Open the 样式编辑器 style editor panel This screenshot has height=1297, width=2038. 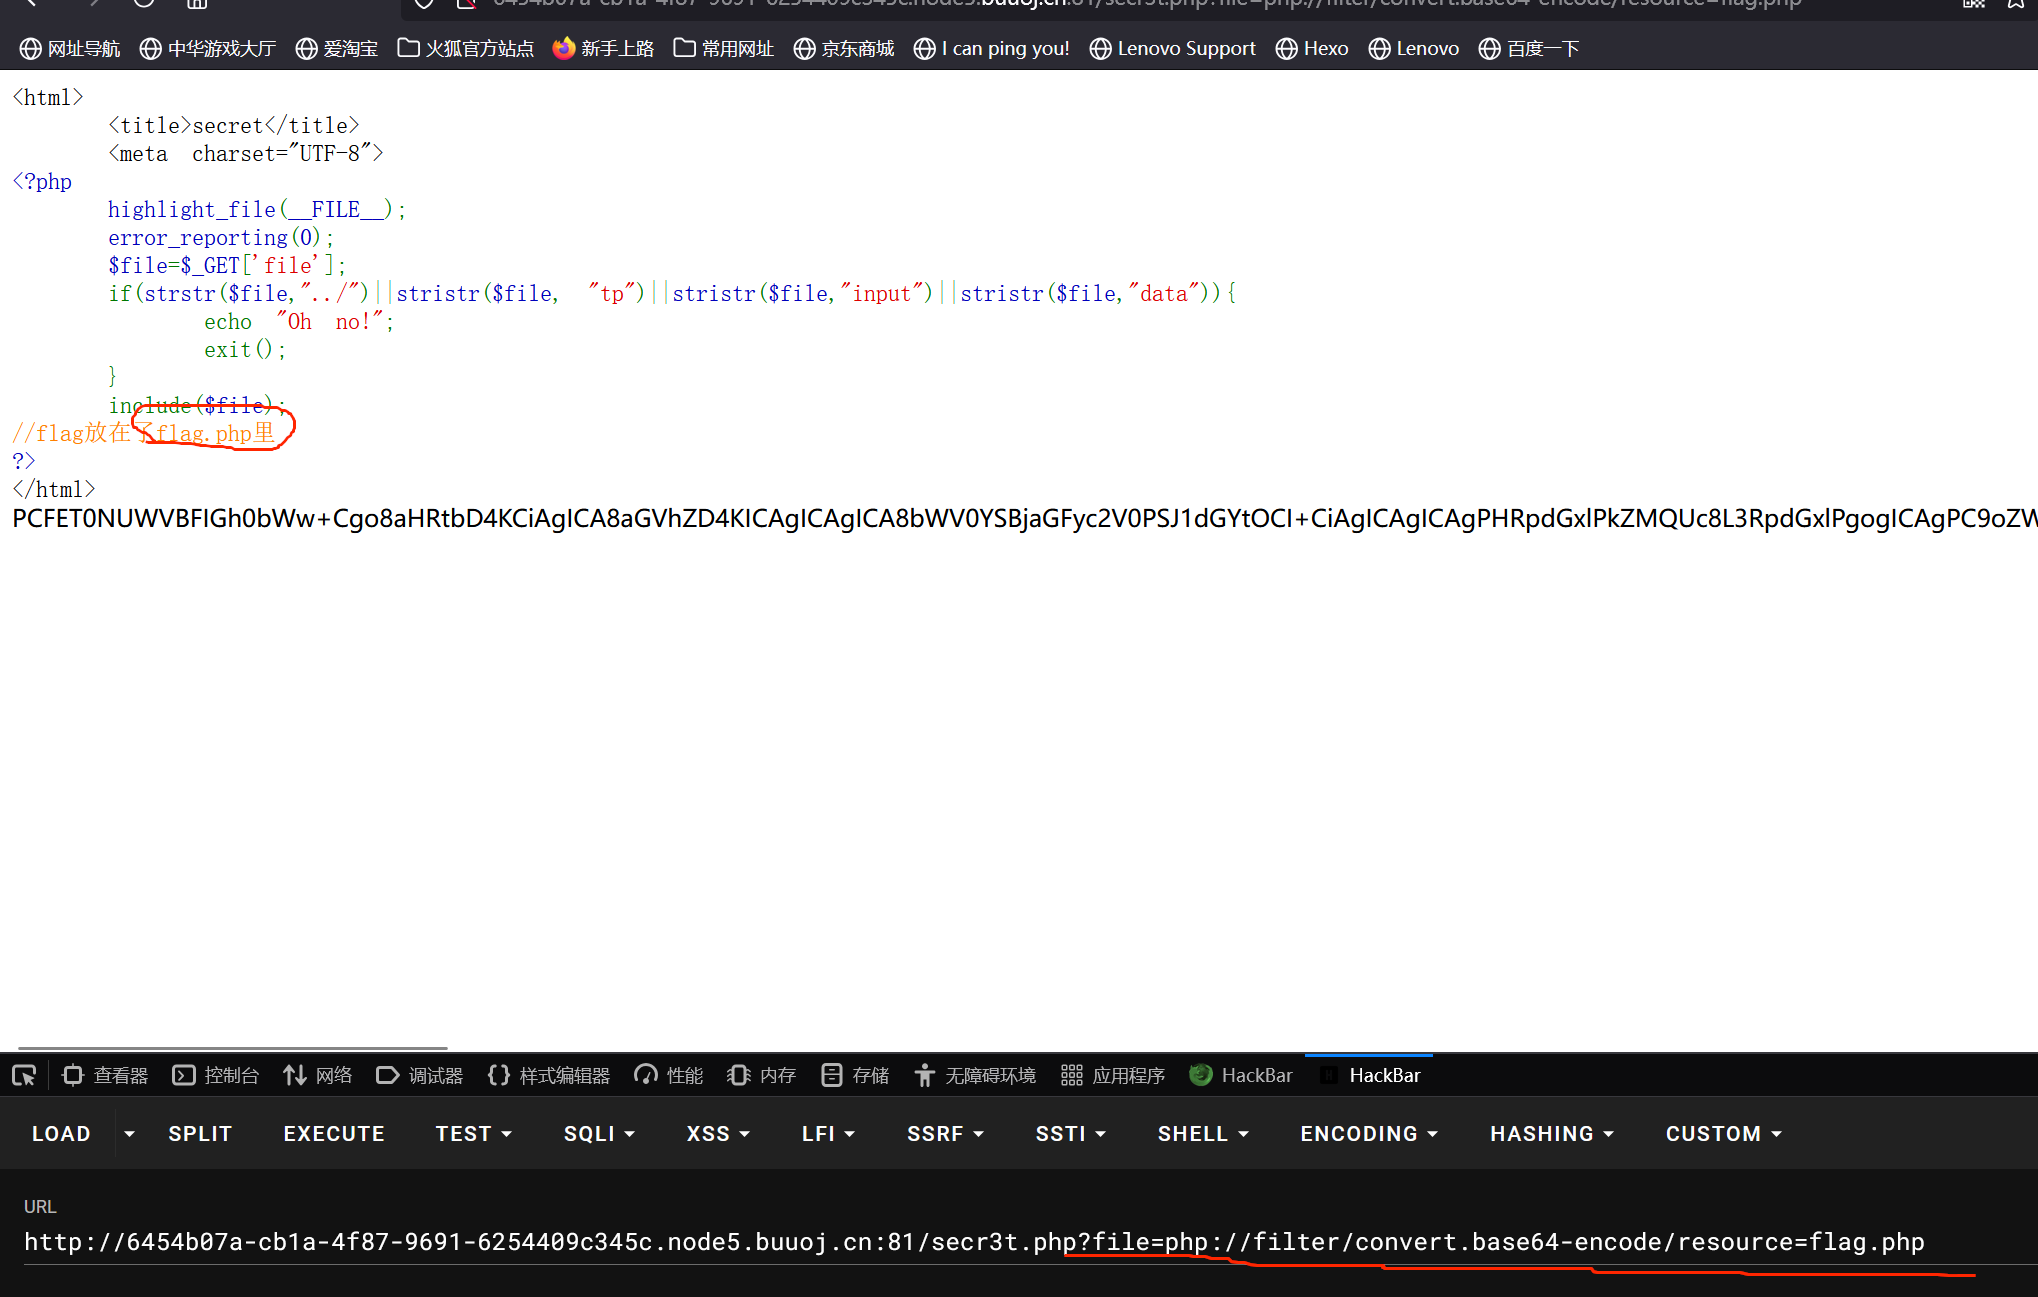[x=549, y=1075]
